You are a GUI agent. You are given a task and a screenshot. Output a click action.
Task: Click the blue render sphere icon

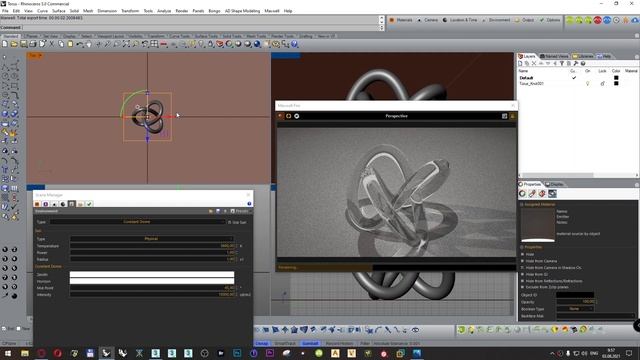click(257, 44)
